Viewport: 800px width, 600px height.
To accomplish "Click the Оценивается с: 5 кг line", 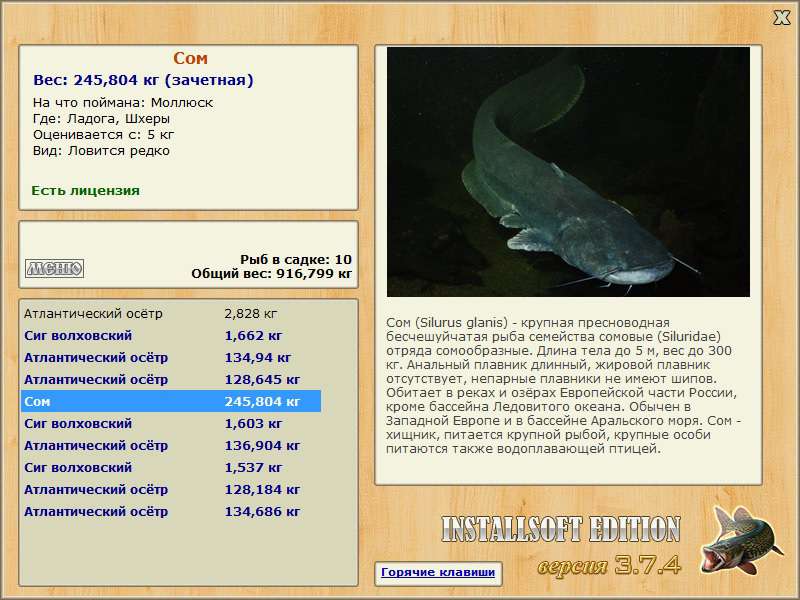I will pos(104,135).
